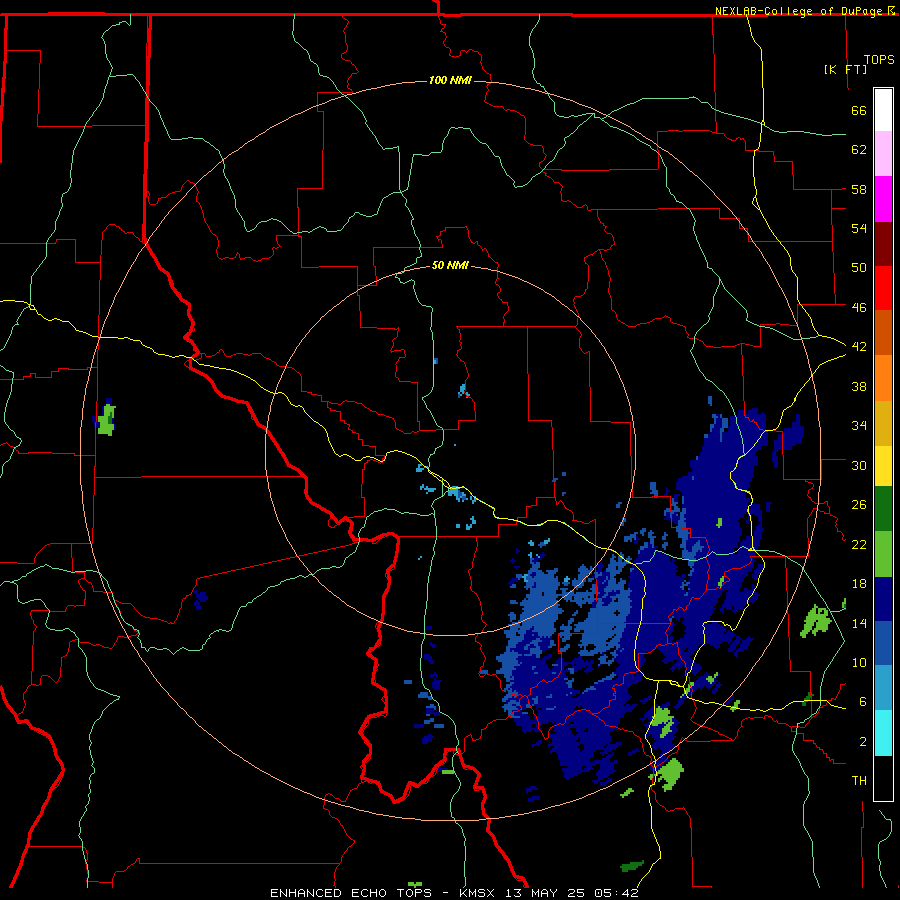Click the light green legend swatch
Image resolution: width=900 pixels, height=900 pixels.
[x=883, y=554]
